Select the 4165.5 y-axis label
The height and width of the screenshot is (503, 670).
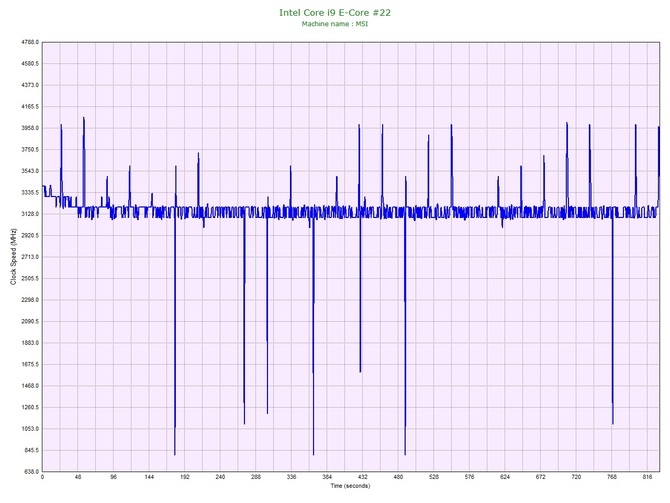click(x=30, y=107)
